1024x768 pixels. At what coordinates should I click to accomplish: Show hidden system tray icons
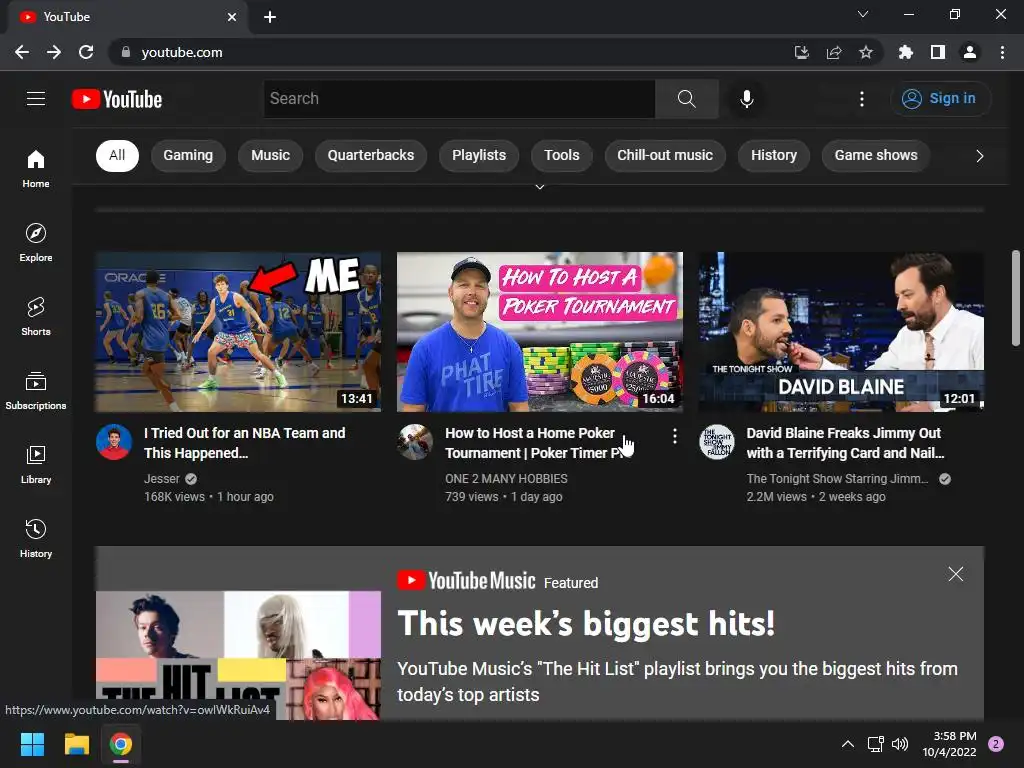coord(847,744)
